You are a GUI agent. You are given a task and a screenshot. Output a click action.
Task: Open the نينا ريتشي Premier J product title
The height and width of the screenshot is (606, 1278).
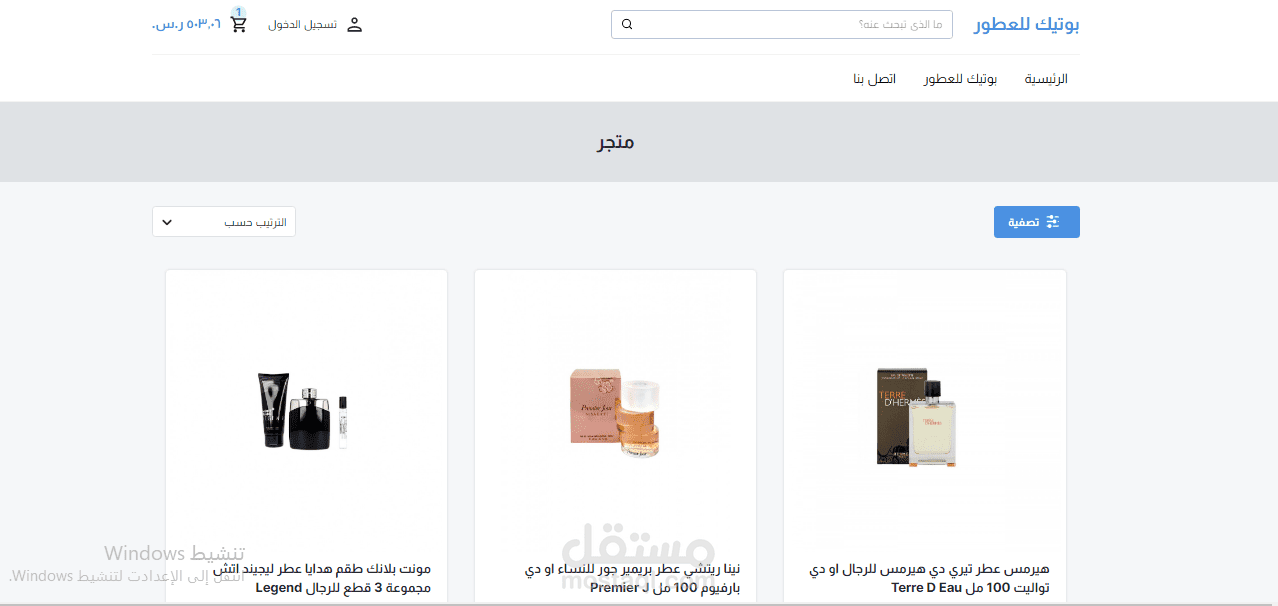(632, 578)
